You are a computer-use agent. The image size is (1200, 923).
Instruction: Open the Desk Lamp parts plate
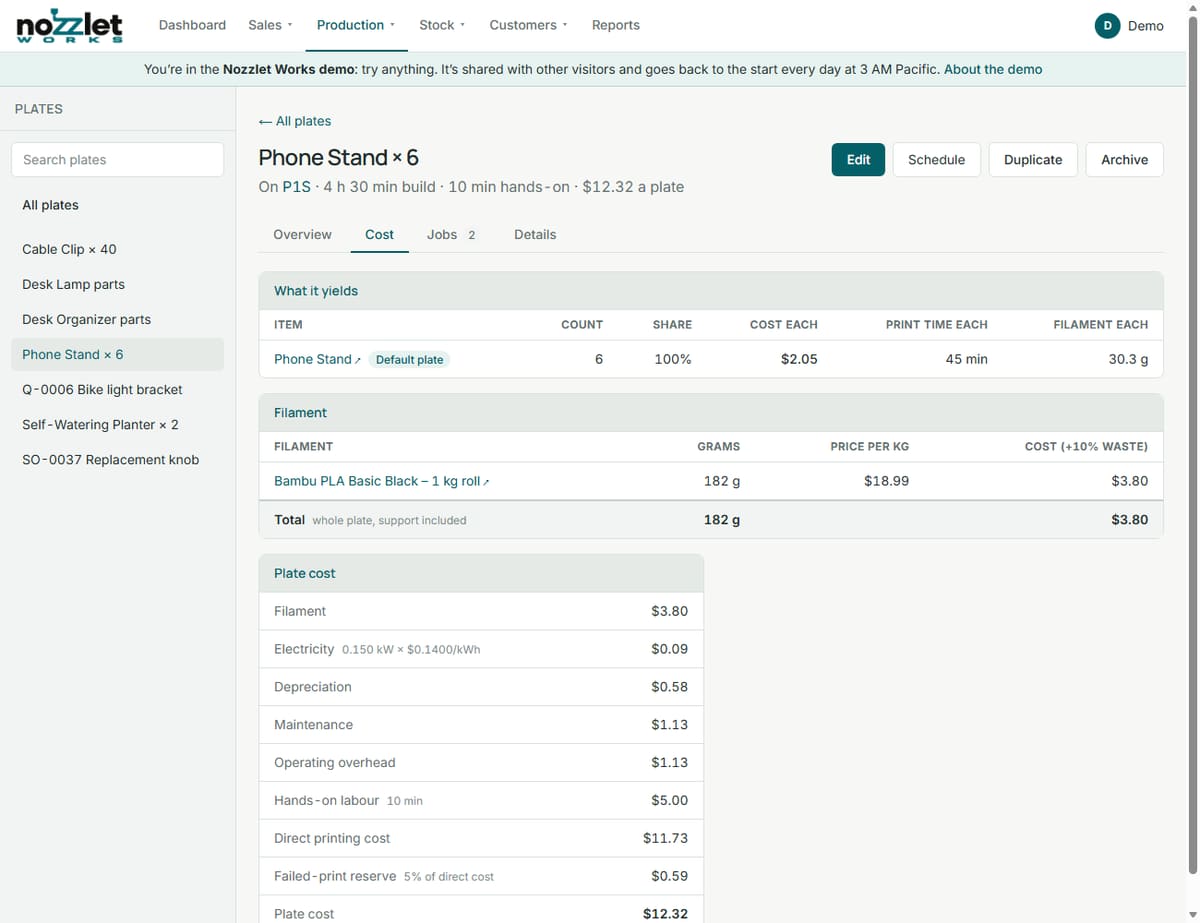(x=117, y=284)
